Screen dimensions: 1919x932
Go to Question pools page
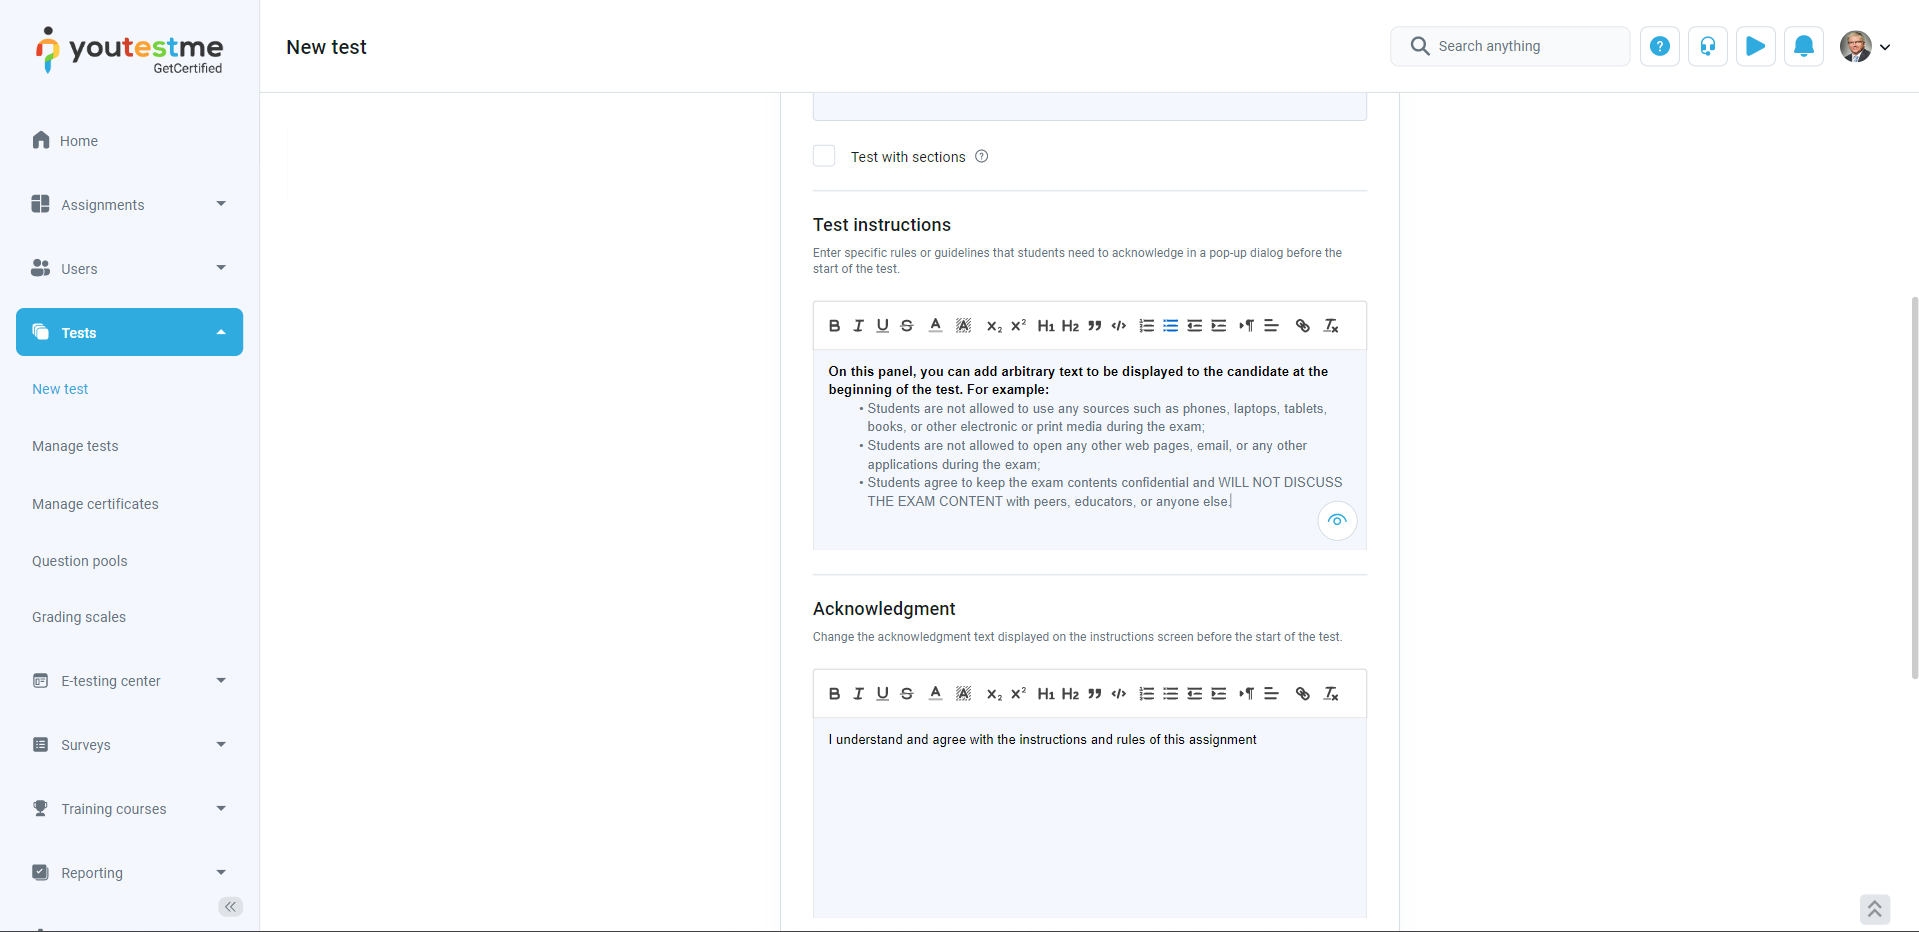point(80,561)
